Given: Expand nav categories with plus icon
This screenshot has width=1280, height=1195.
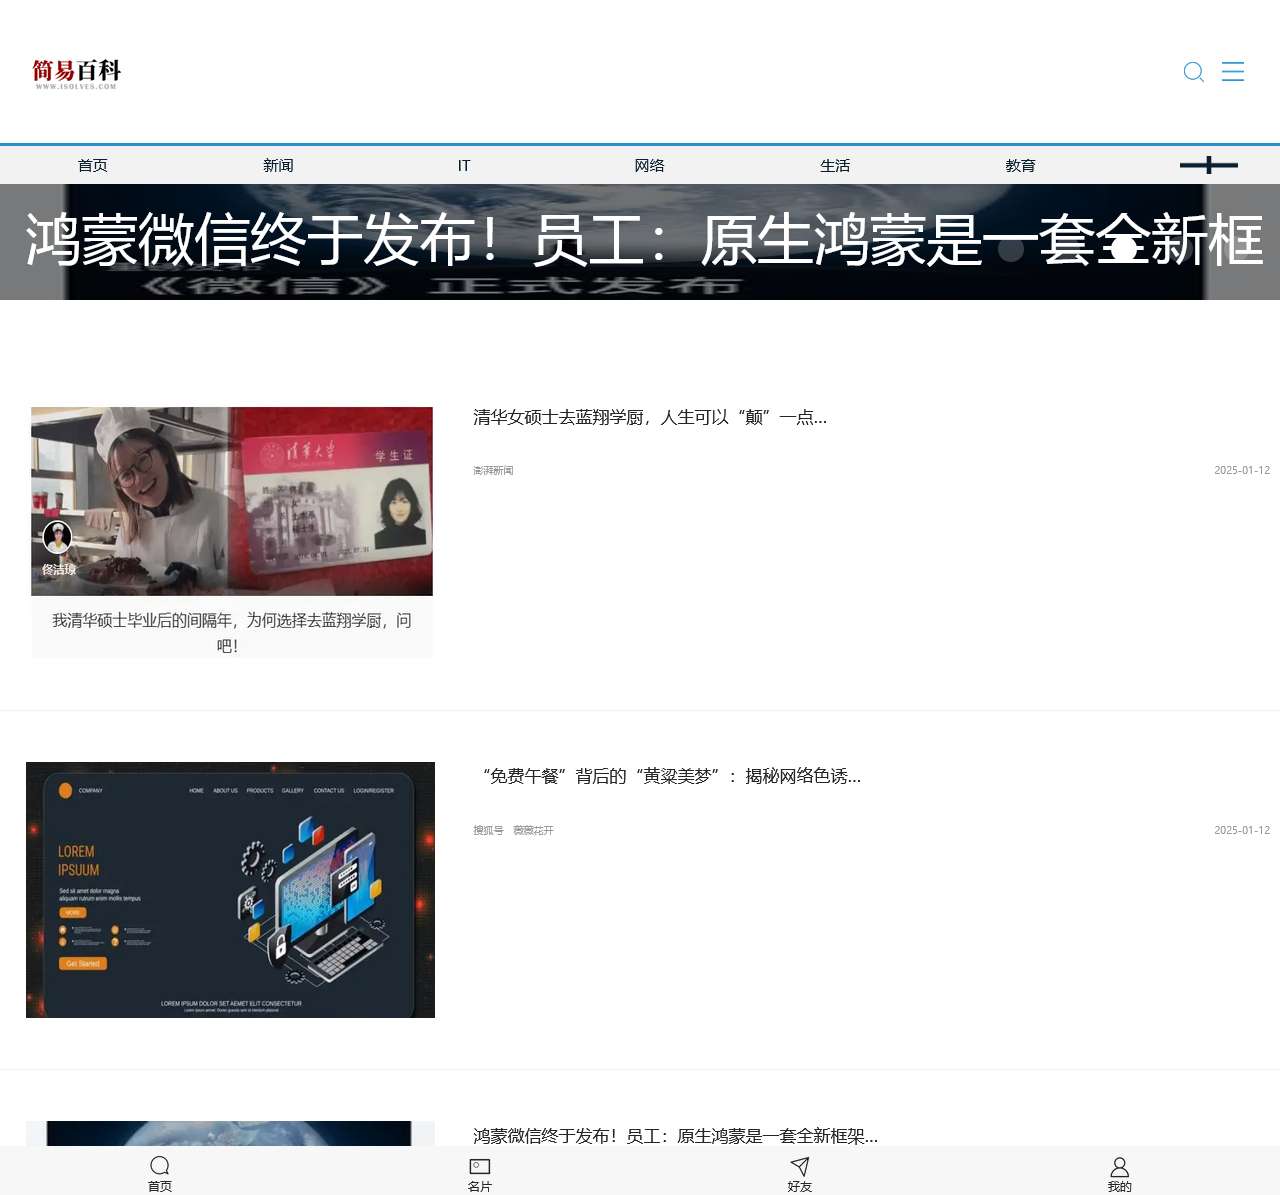Looking at the screenshot, I should tap(1208, 165).
